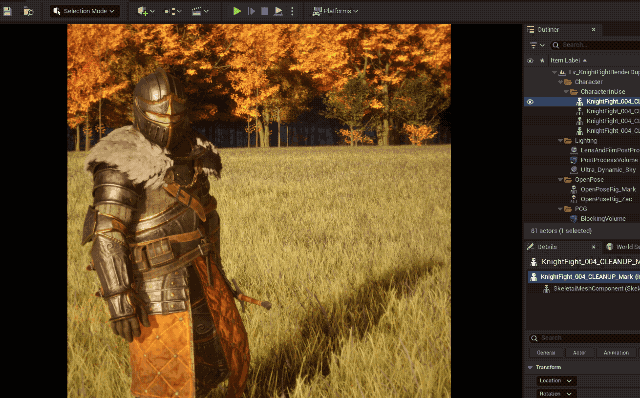Select the OpenPose folder label
The image size is (640, 398).
click(589, 180)
